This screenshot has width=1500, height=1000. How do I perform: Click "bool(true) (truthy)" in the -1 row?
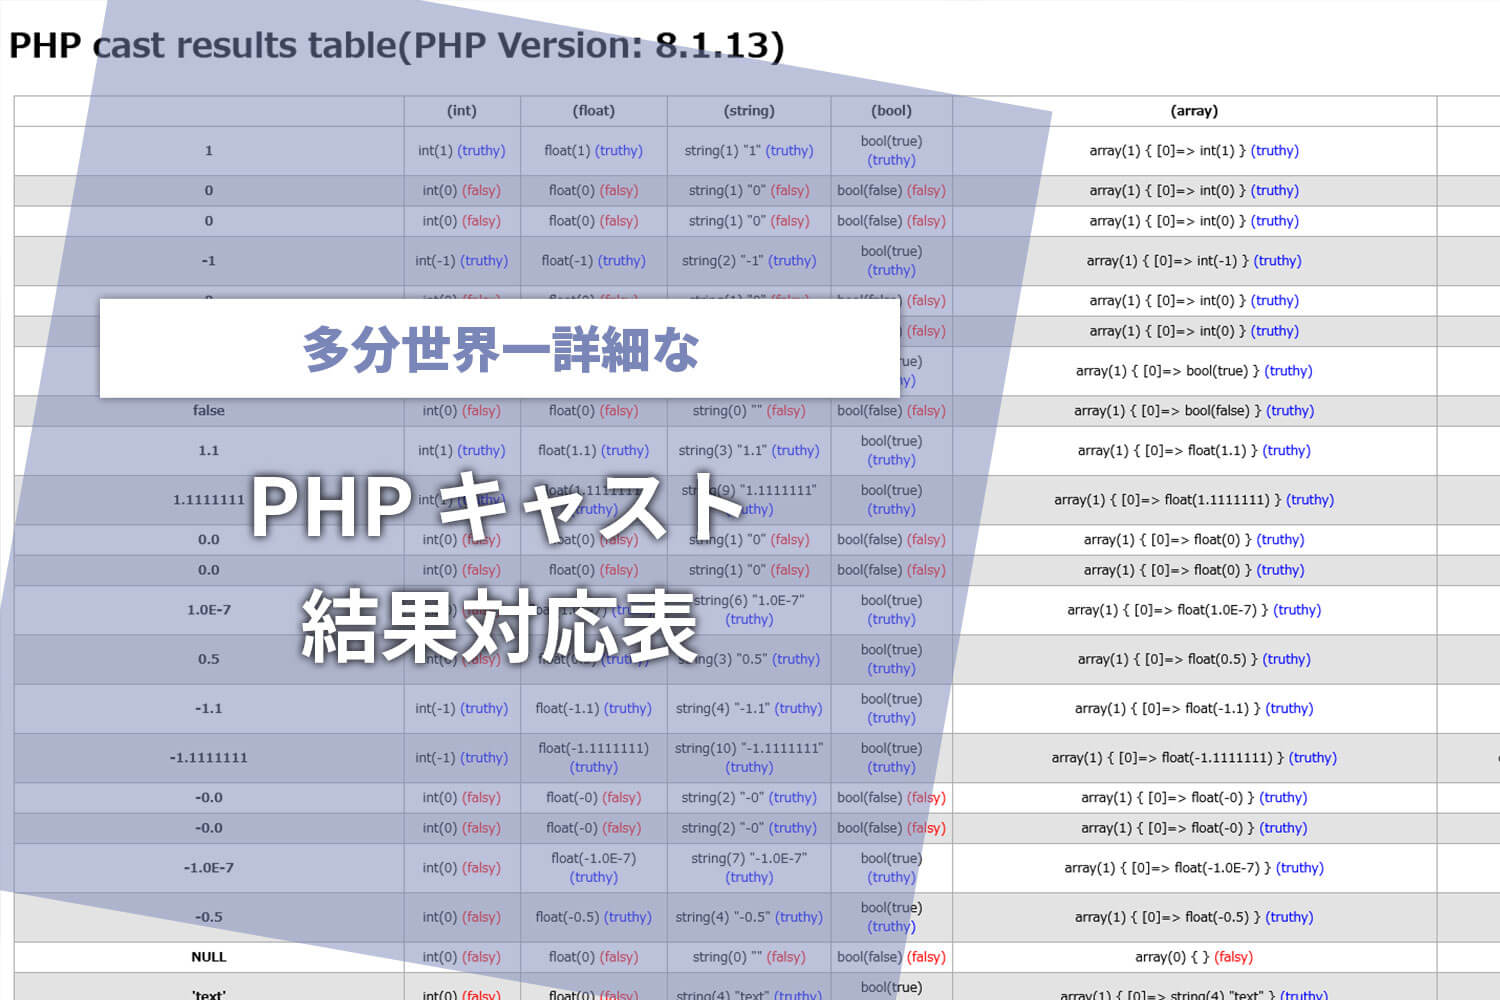pos(892,261)
